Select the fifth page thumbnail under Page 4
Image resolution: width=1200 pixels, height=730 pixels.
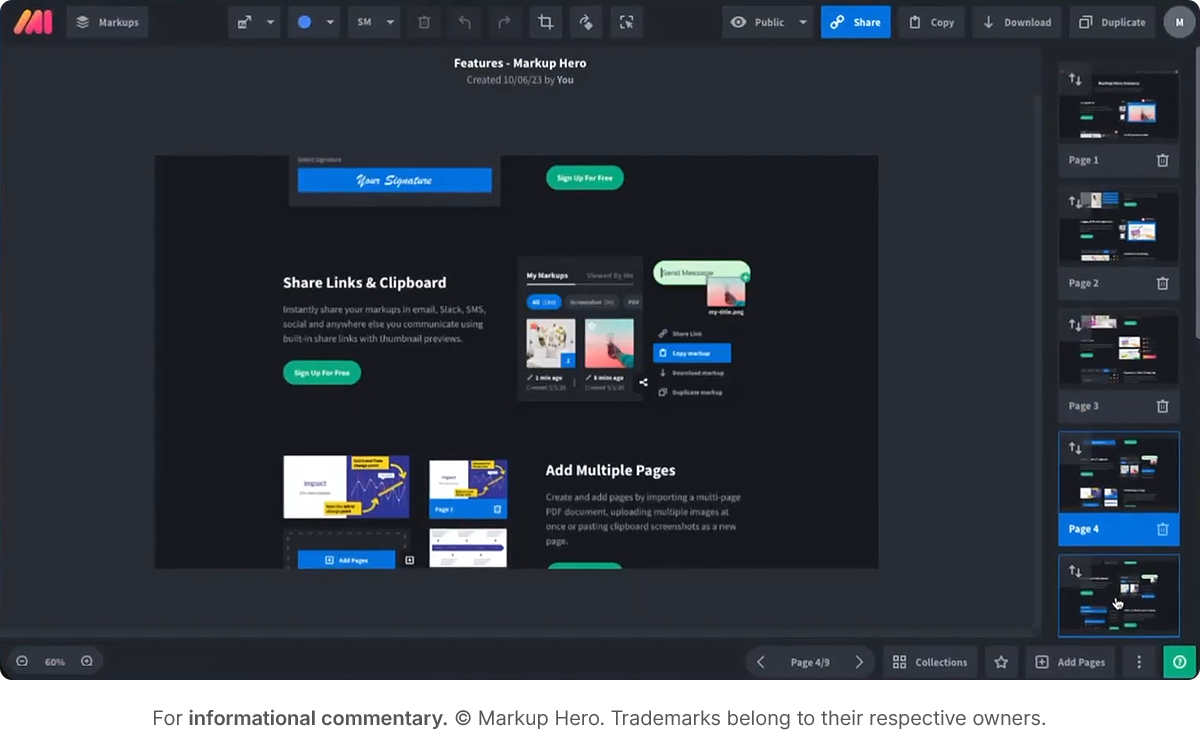1119,596
